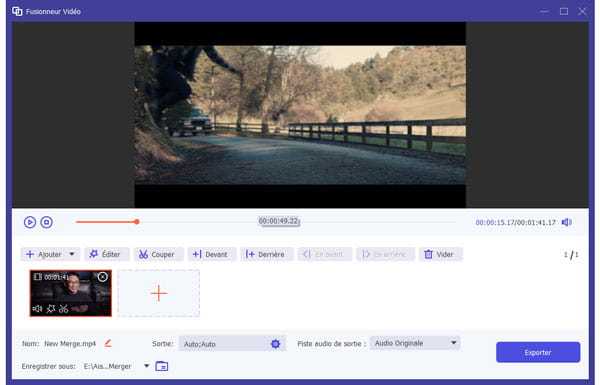
Task: Click the En avant move button
Action: [324, 254]
